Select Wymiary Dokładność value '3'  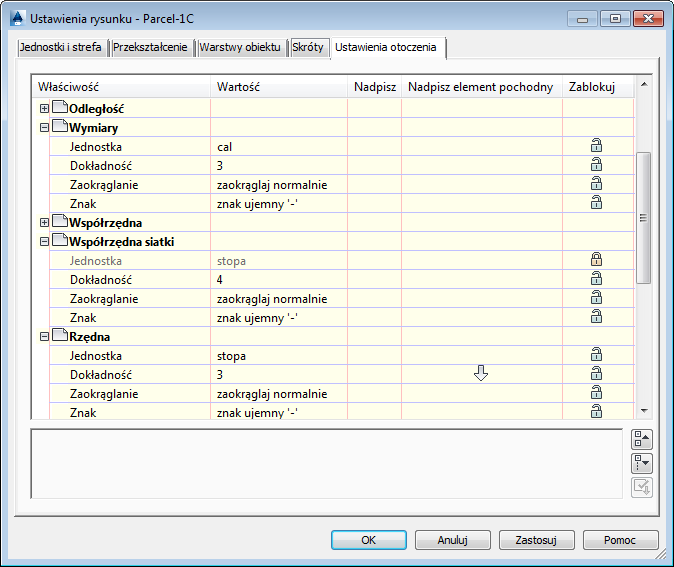click(279, 166)
